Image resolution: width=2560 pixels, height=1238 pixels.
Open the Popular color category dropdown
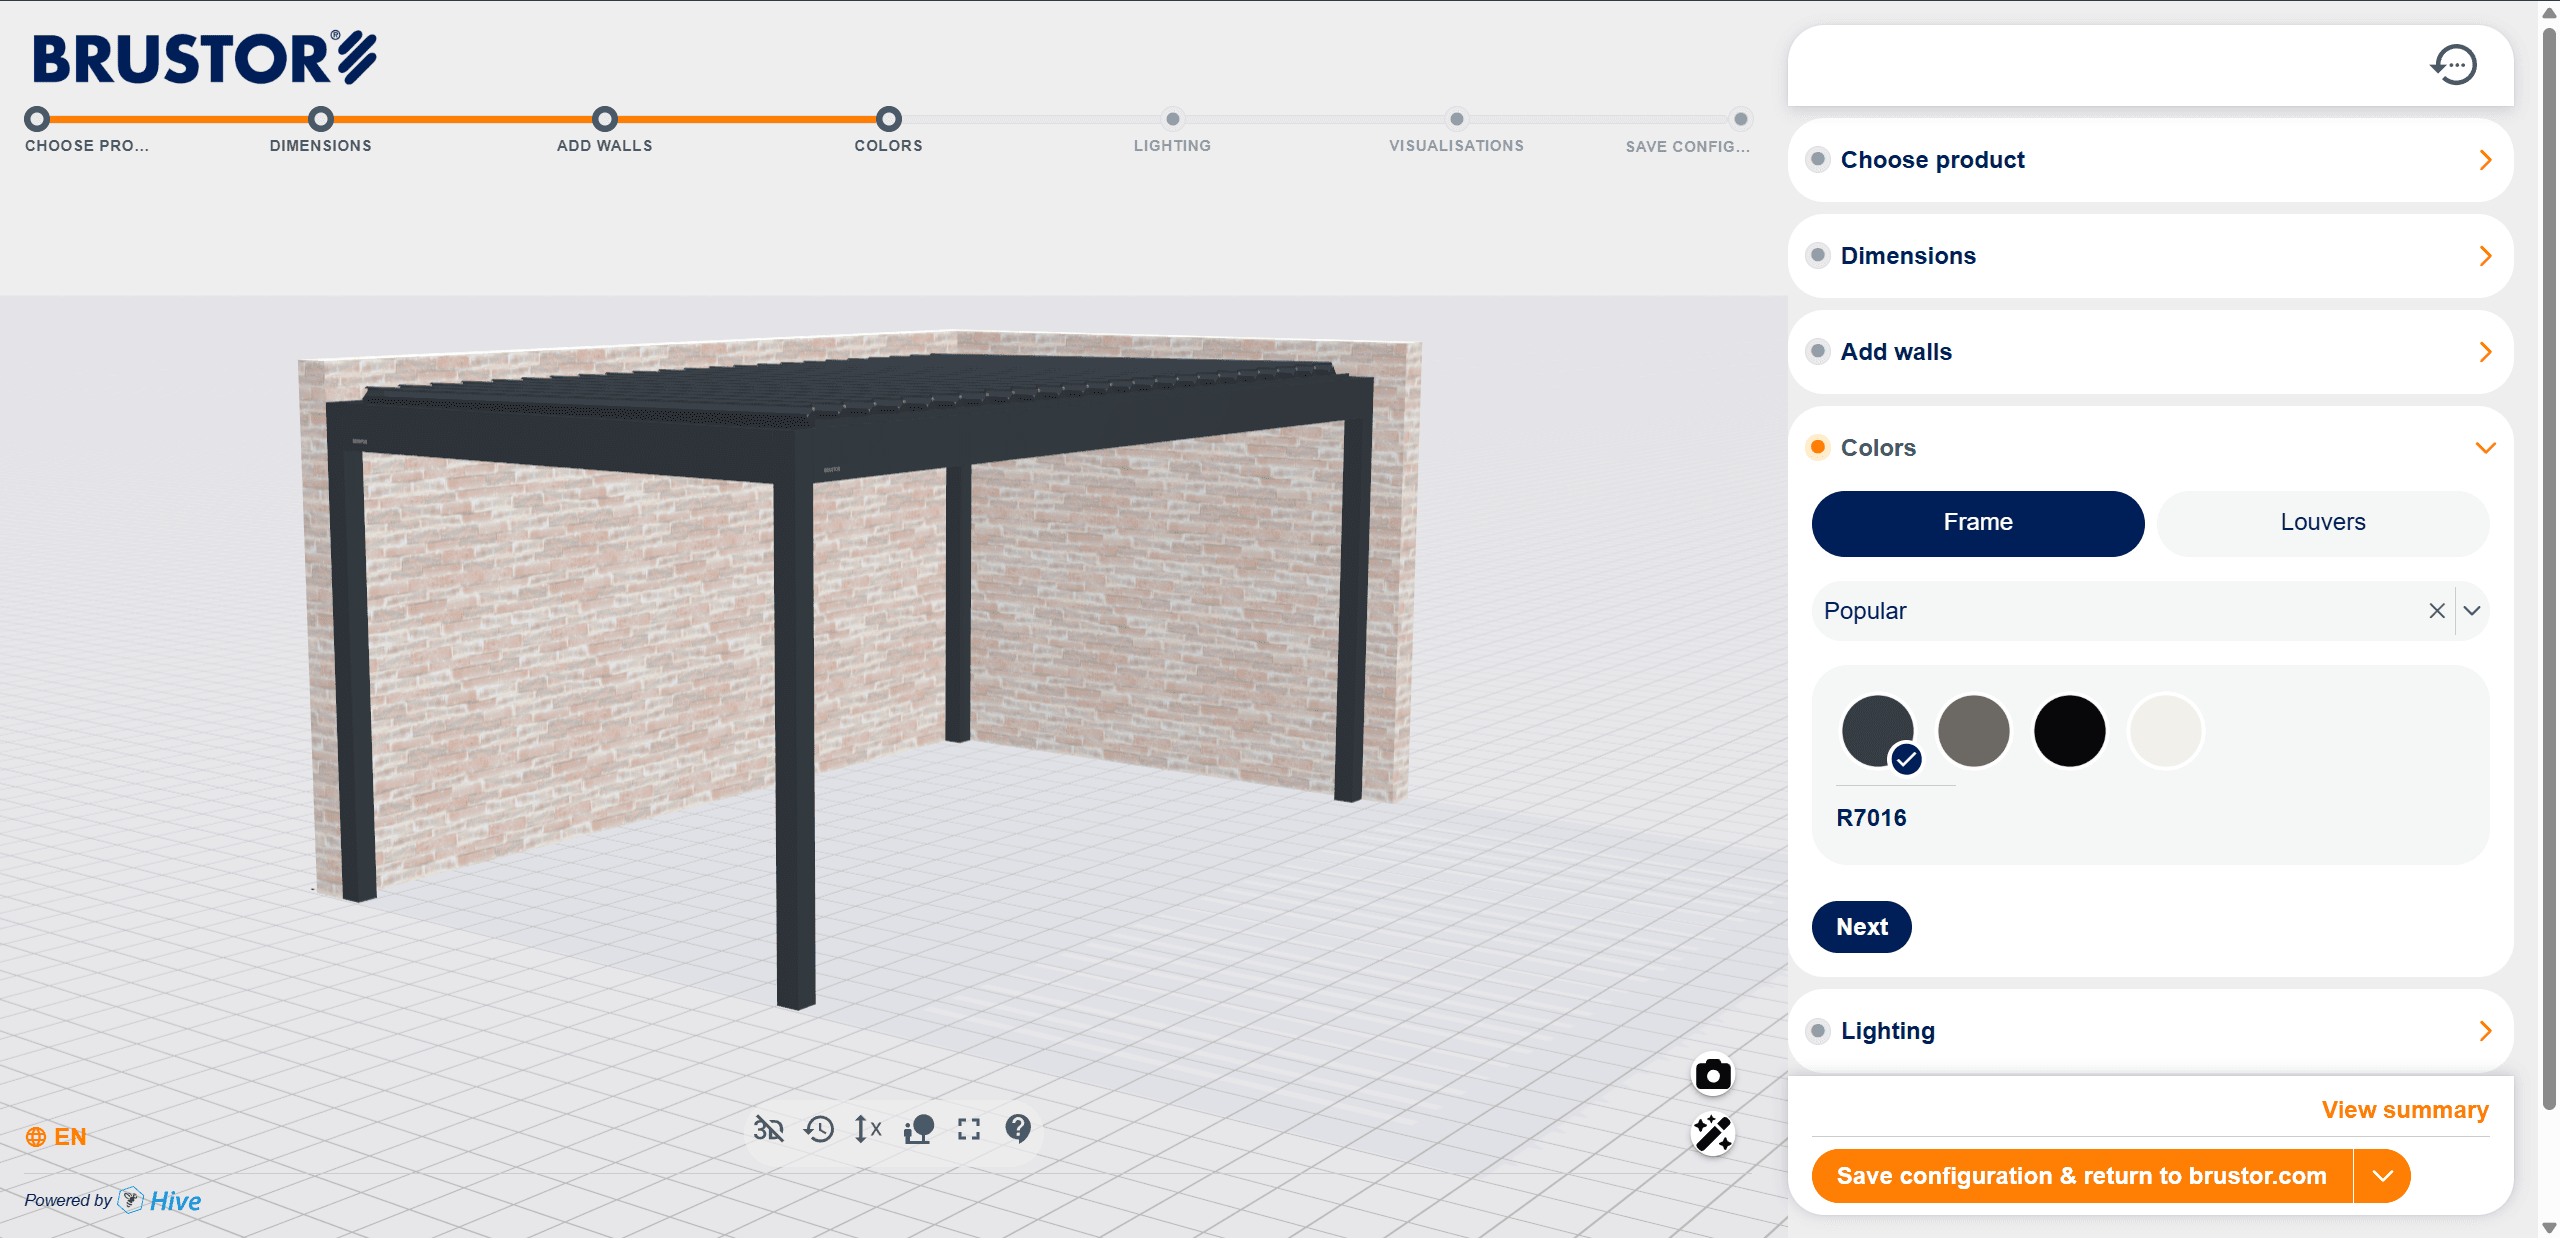coord(2472,611)
